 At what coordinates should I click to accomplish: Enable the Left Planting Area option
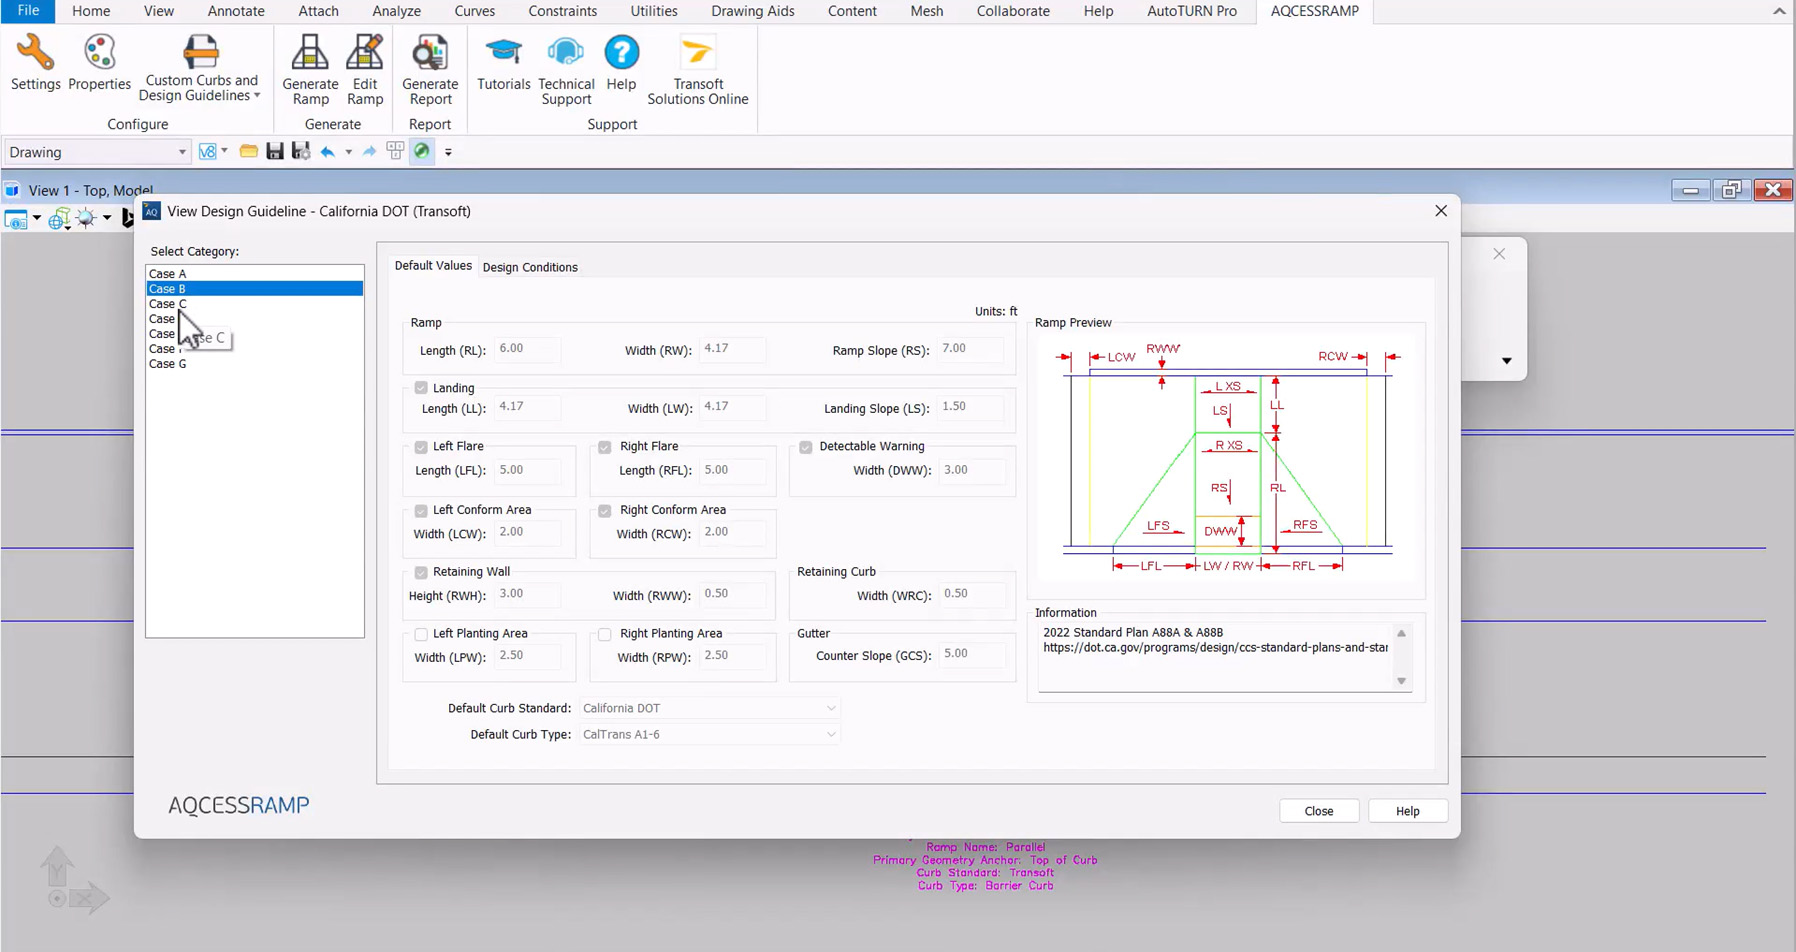421,634
